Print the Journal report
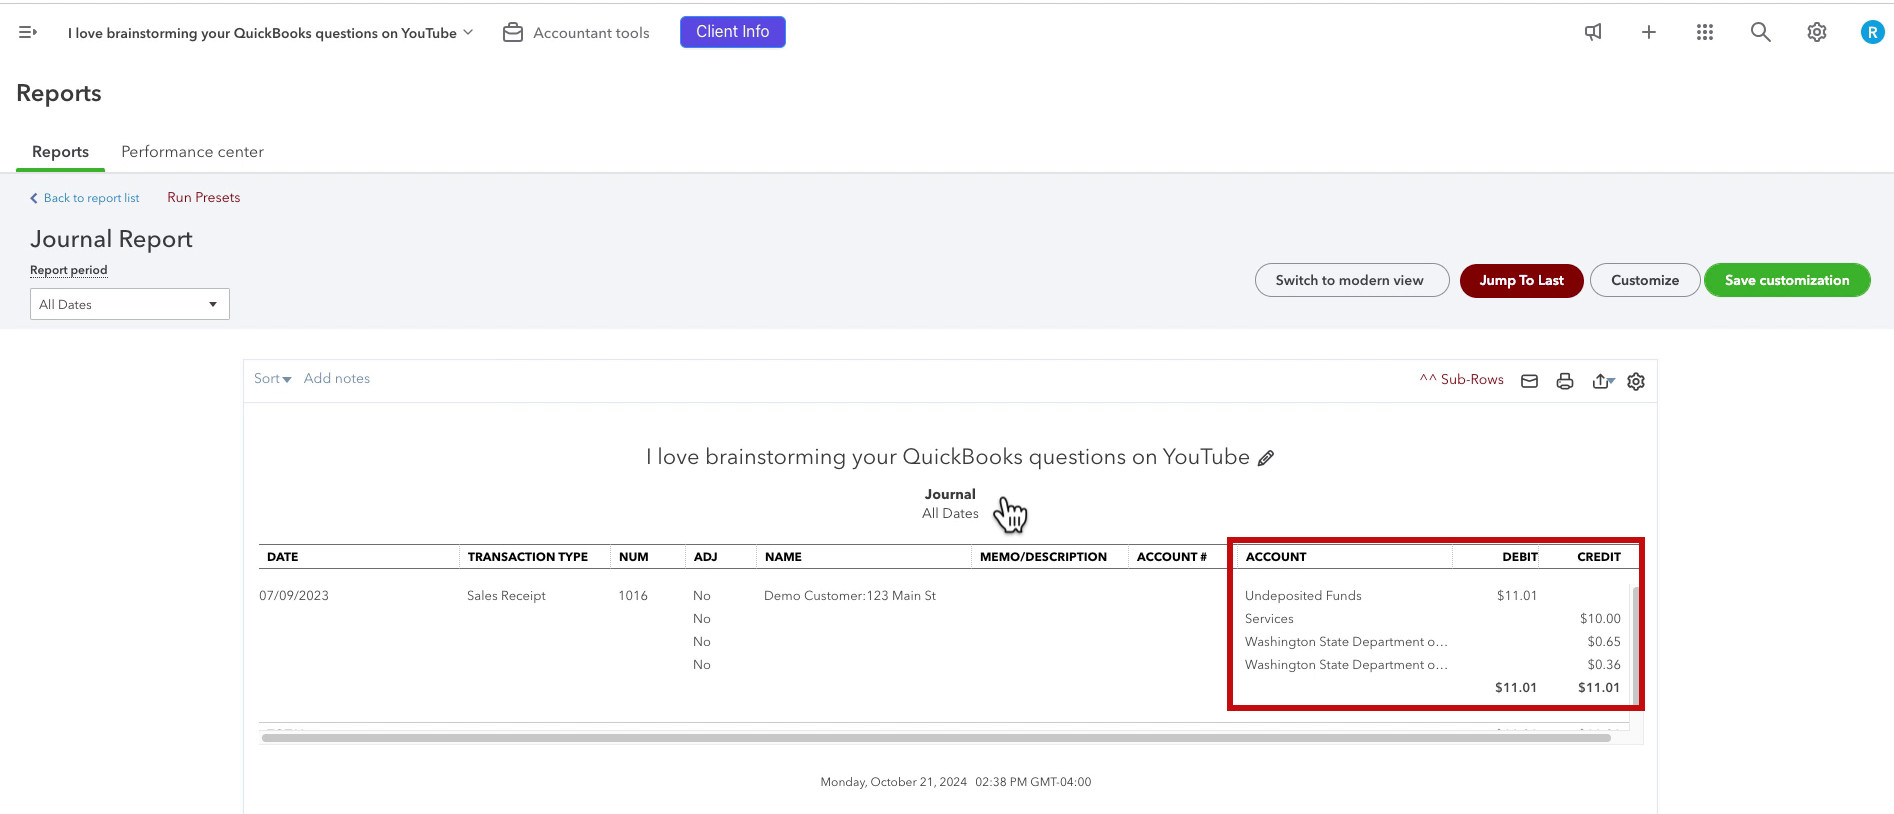1894x814 pixels. click(1565, 381)
